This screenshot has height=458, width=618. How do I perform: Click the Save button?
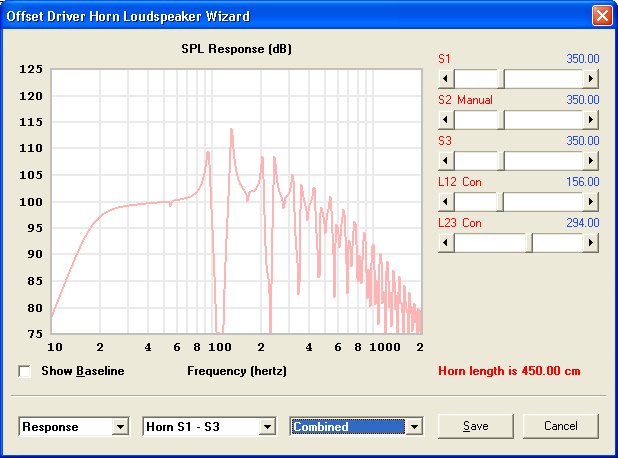point(476,426)
